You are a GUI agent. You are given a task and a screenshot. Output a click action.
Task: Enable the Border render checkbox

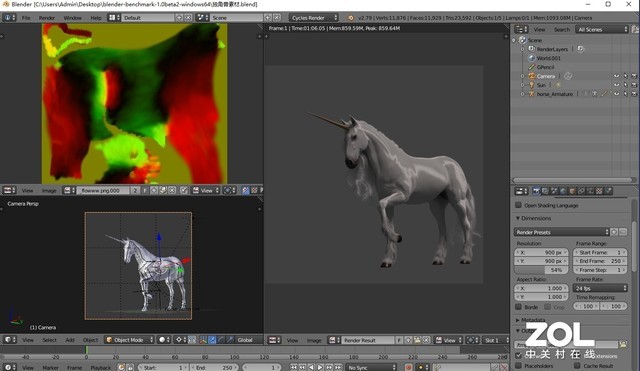click(x=518, y=307)
